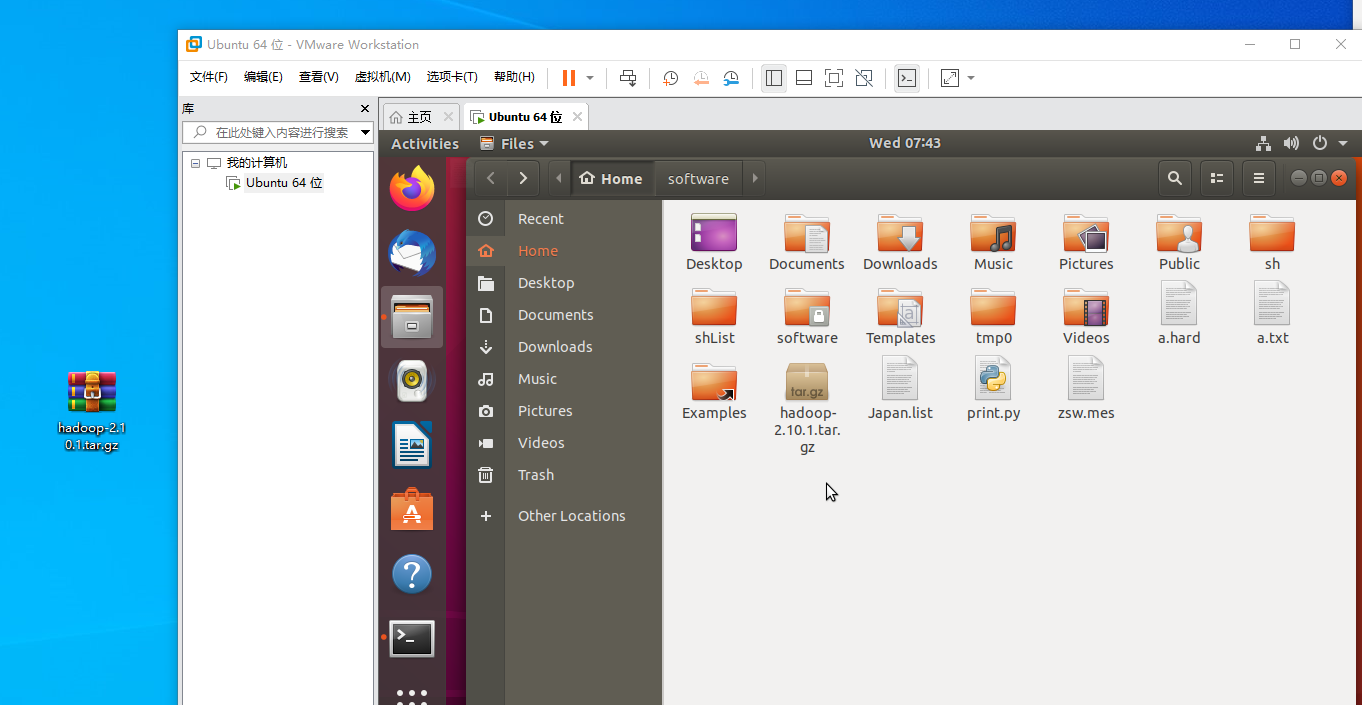Select the print.py Python file
This screenshot has height=705, width=1362.
(x=993, y=389)
